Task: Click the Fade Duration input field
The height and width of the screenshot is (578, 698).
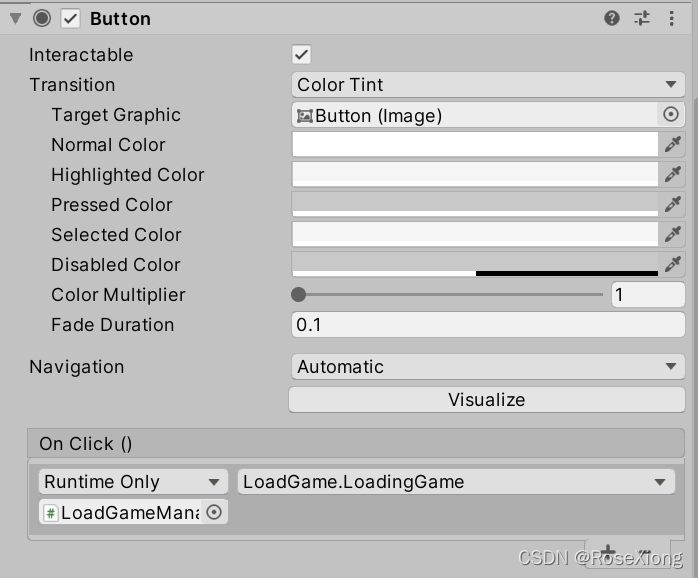Action: click(488, 325)
